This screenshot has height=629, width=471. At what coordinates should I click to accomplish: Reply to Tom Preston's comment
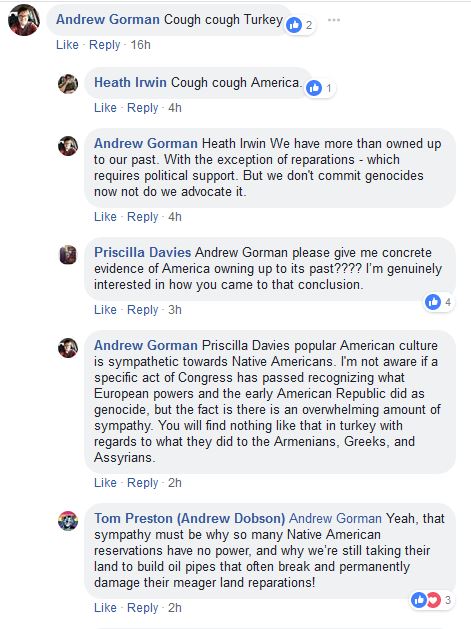[142, 608]
